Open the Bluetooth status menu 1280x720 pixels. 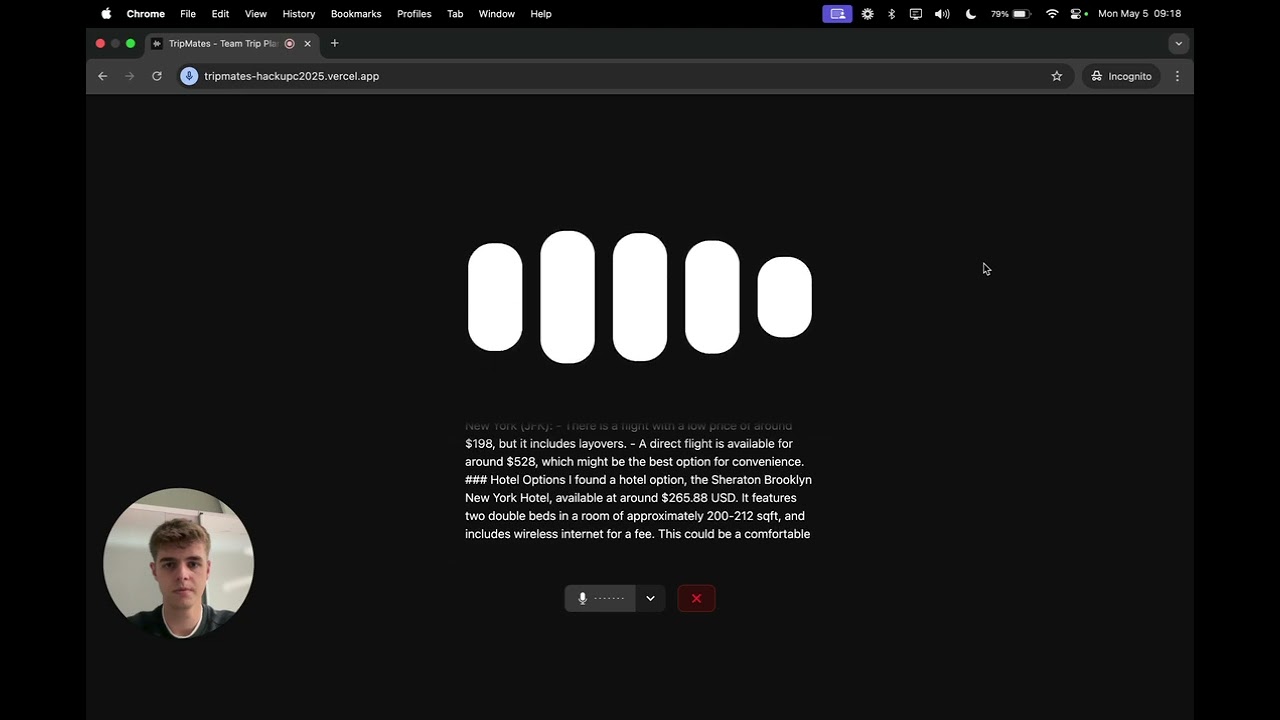[x=891, y=14]
